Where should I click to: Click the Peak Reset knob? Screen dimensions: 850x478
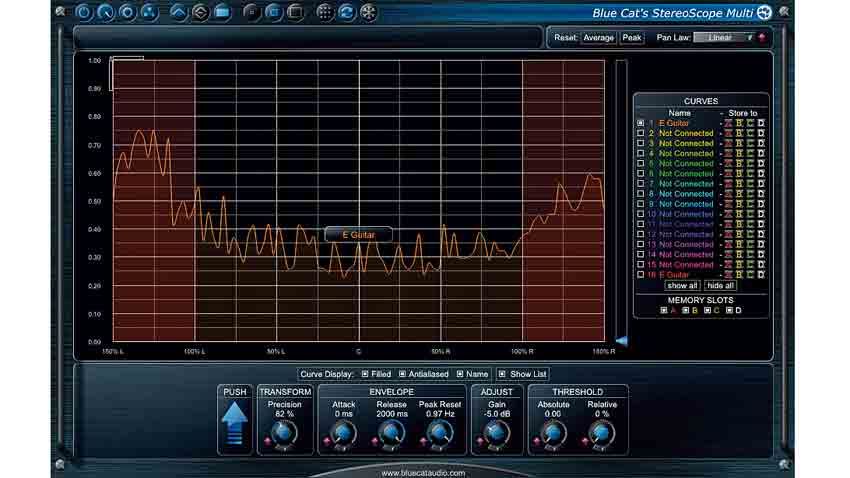point(440,434)
